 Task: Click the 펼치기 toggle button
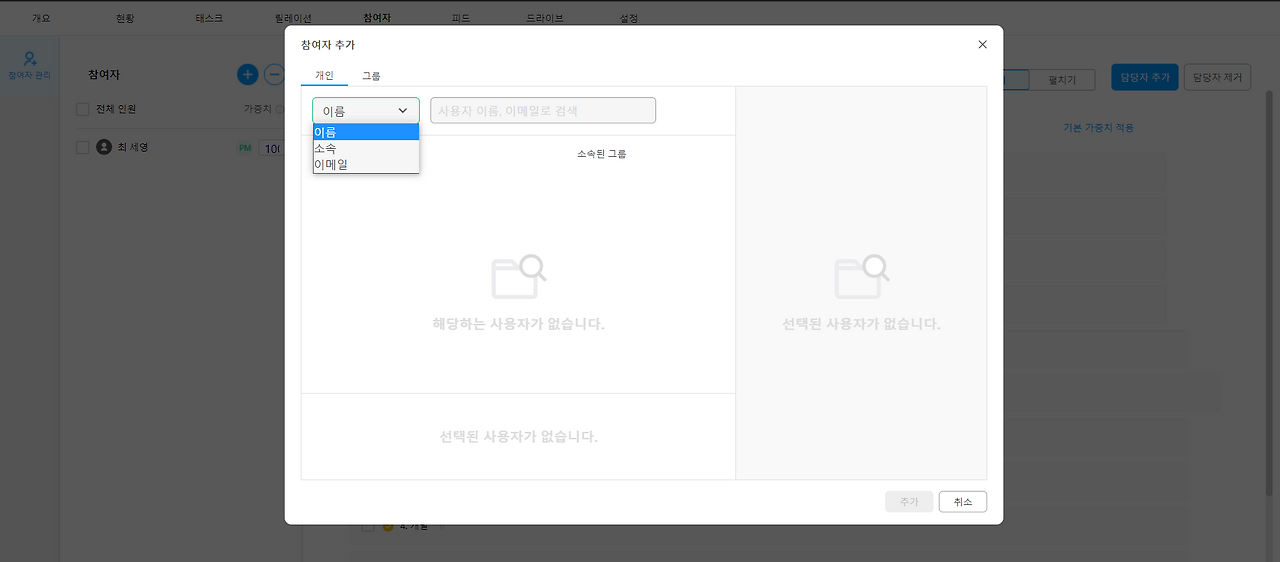(1061, 80)
